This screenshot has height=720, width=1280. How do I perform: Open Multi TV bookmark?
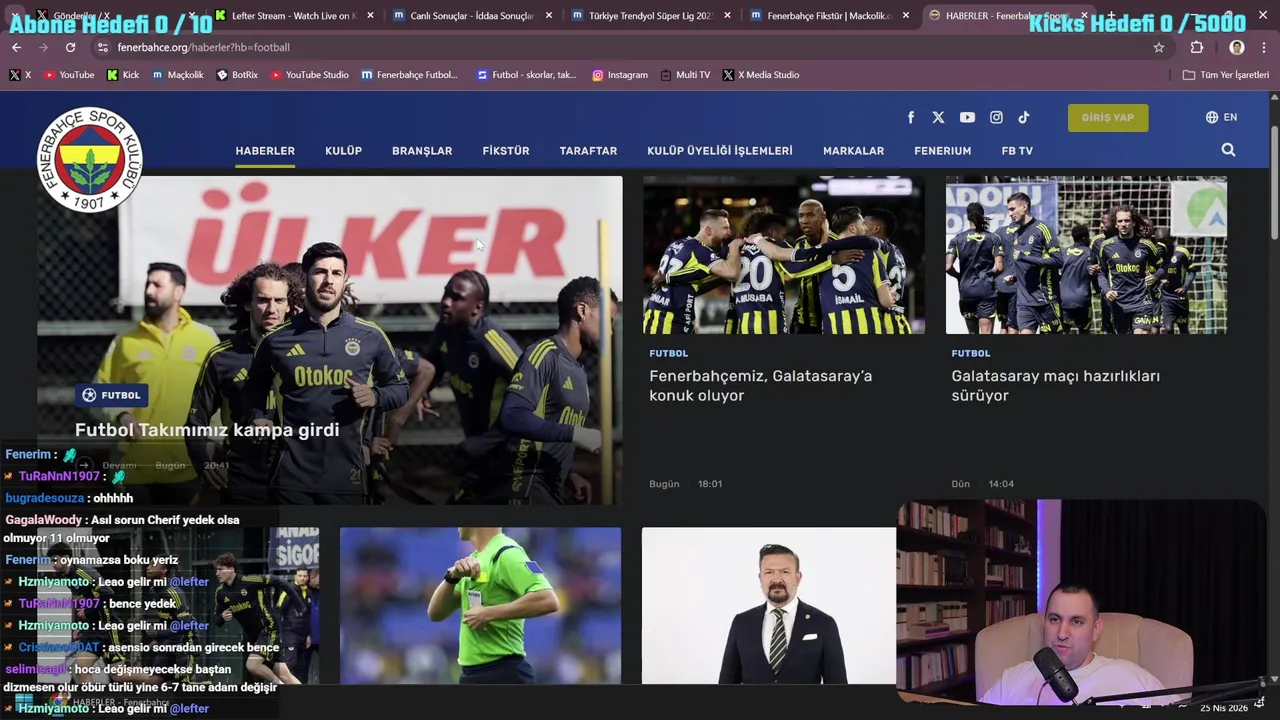point(685,75)
